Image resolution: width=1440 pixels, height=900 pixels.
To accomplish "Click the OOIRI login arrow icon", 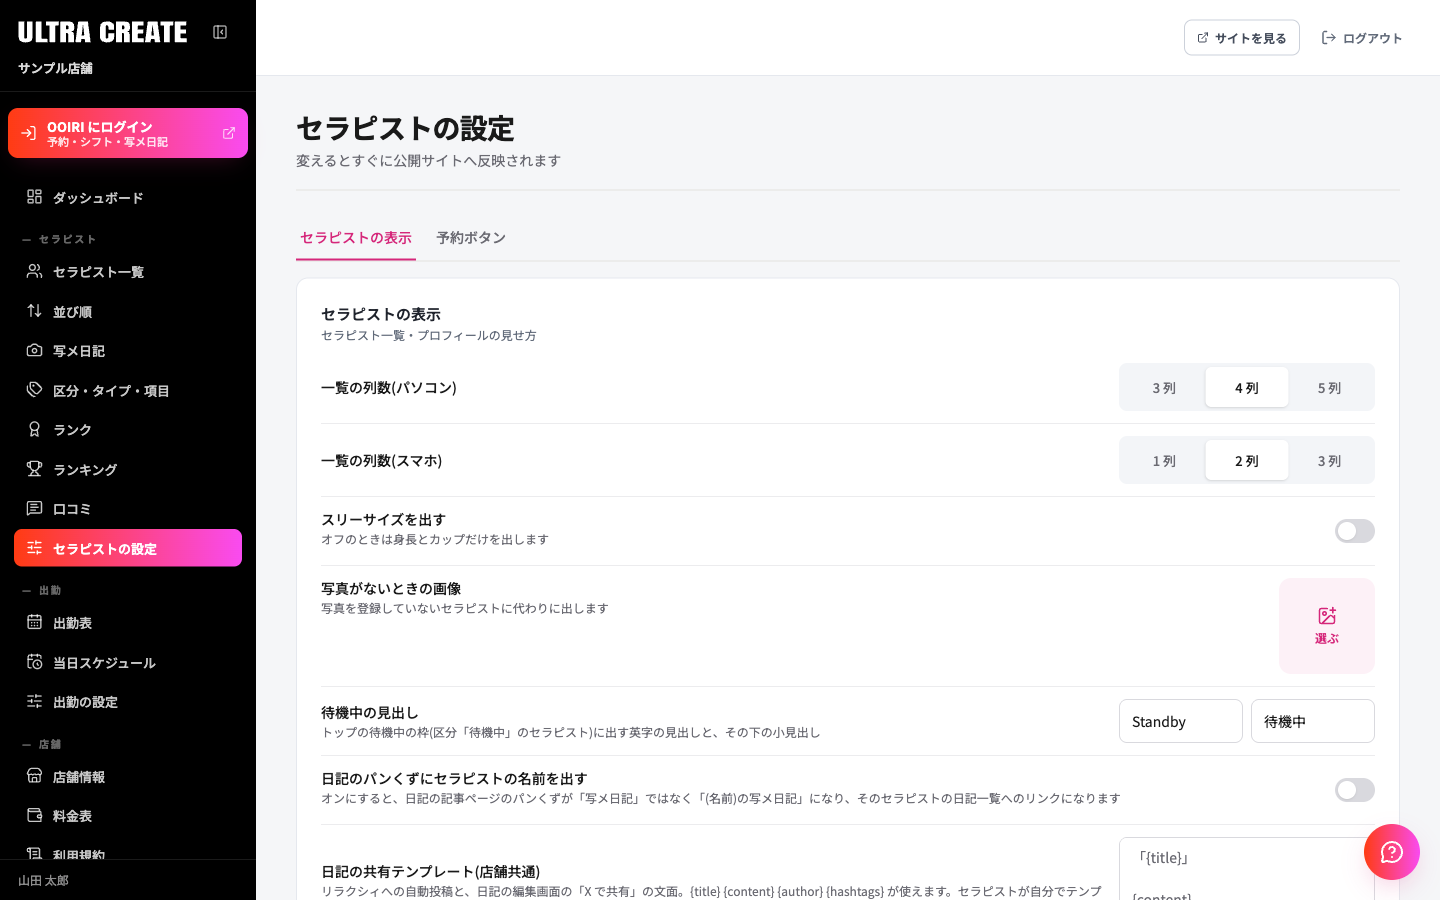I will pos(28,133).
